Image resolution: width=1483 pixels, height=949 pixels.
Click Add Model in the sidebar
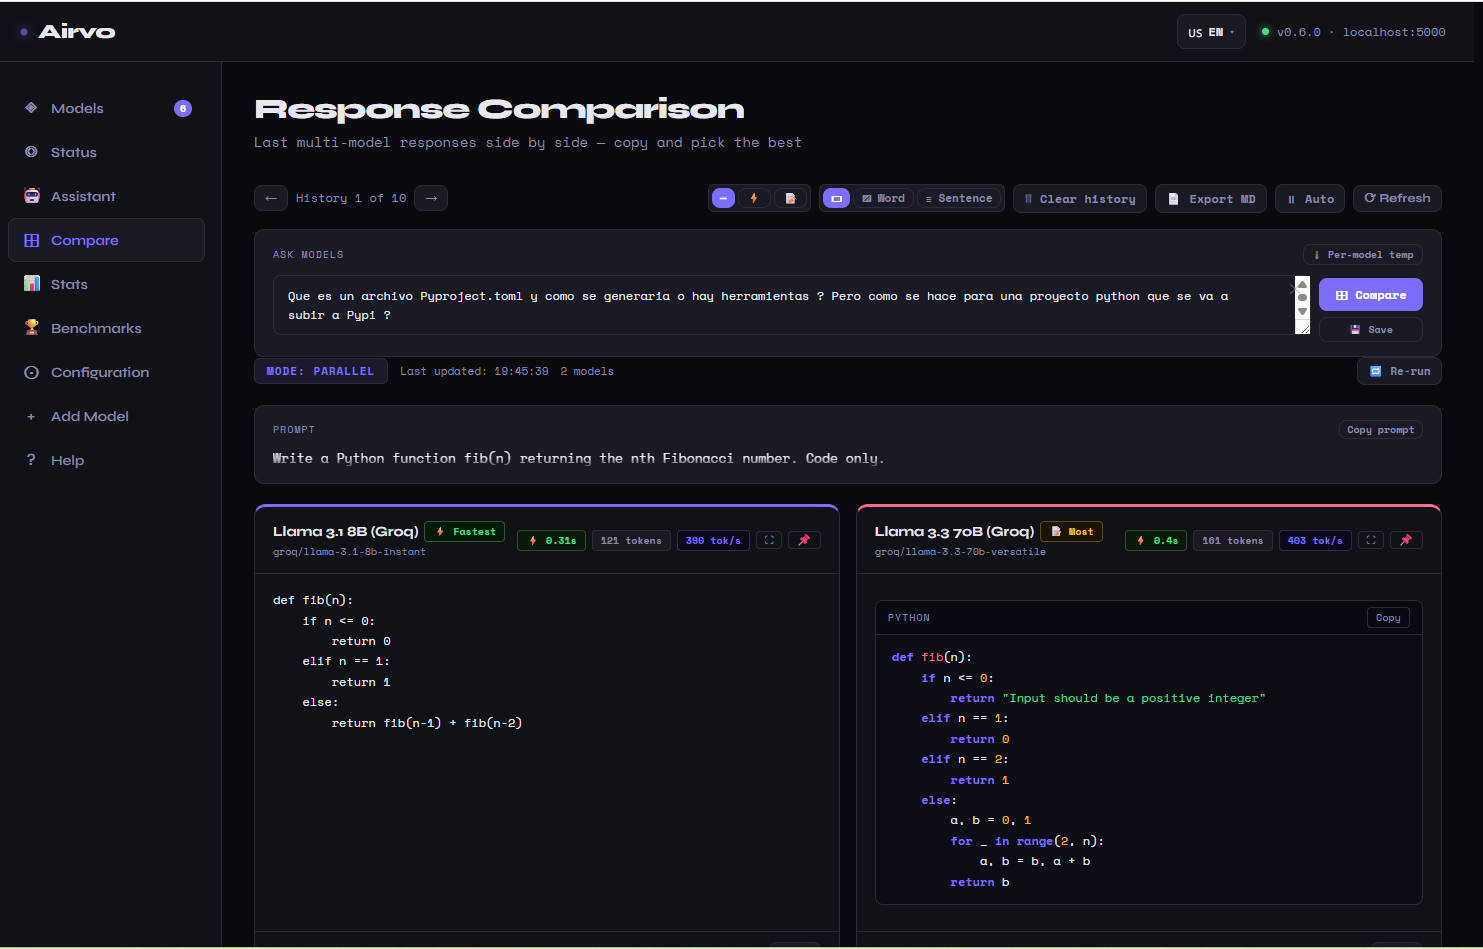[106, 416]
